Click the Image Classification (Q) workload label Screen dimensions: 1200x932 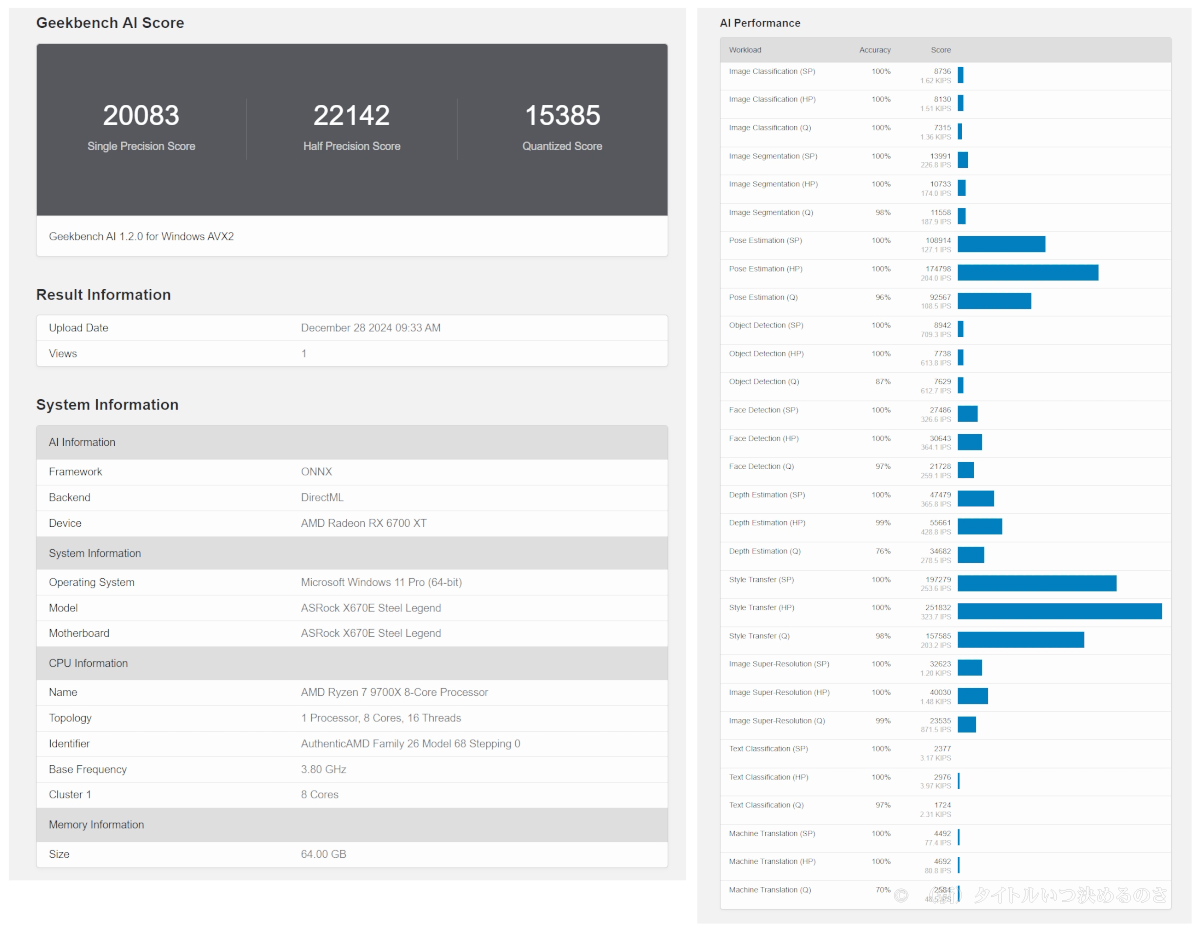point(770,128)
